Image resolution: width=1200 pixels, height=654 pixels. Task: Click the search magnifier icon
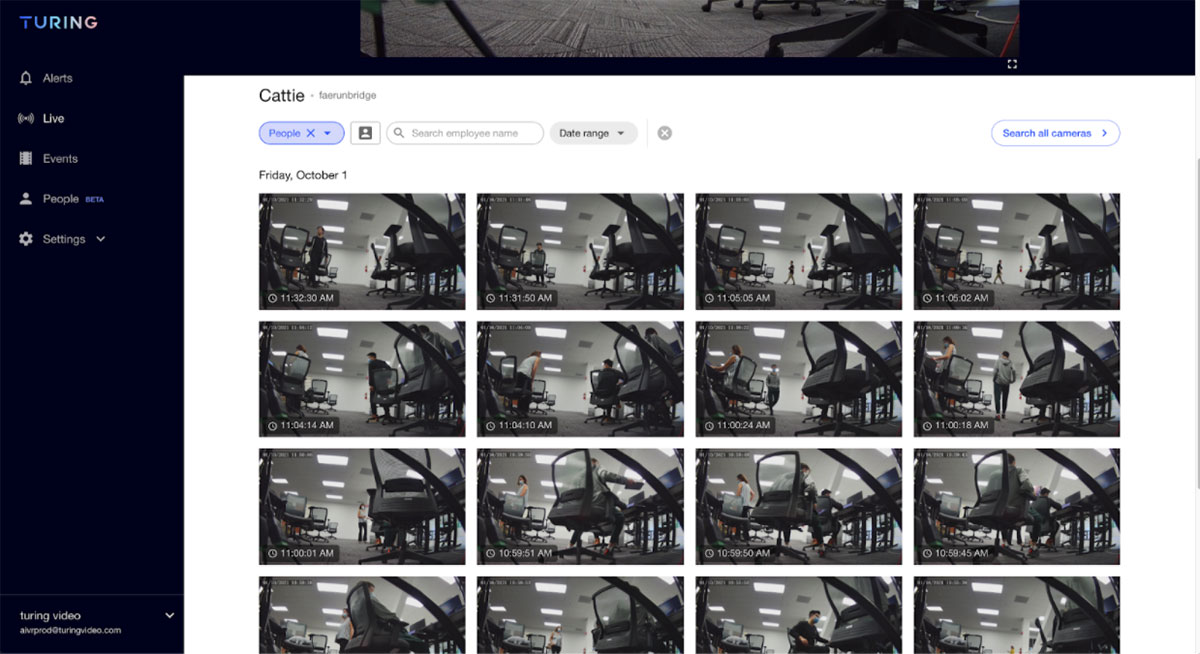tap(399, 133)
